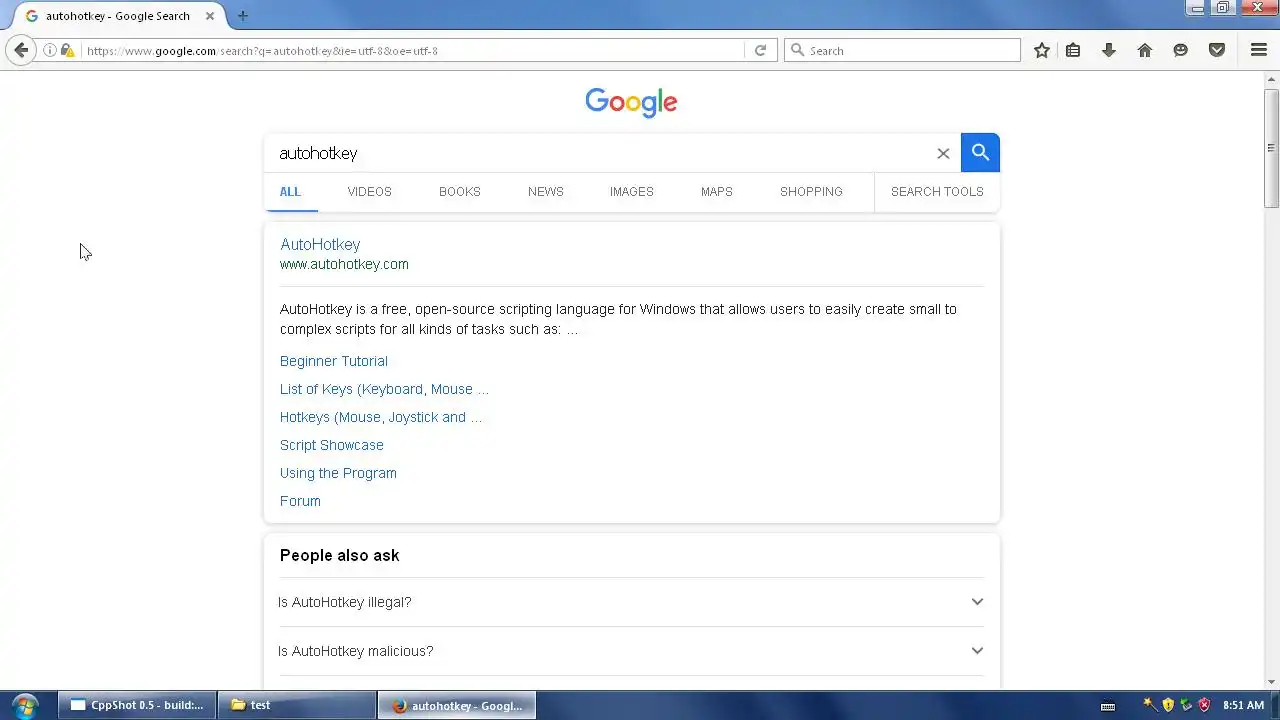Save page to Pocket icon
The image size is (1280, 720).
(x=1217, y=50)
